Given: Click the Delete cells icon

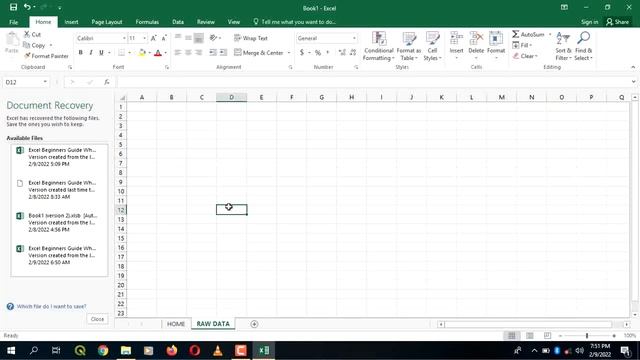Looking at the screenshot, I should 476,39.
